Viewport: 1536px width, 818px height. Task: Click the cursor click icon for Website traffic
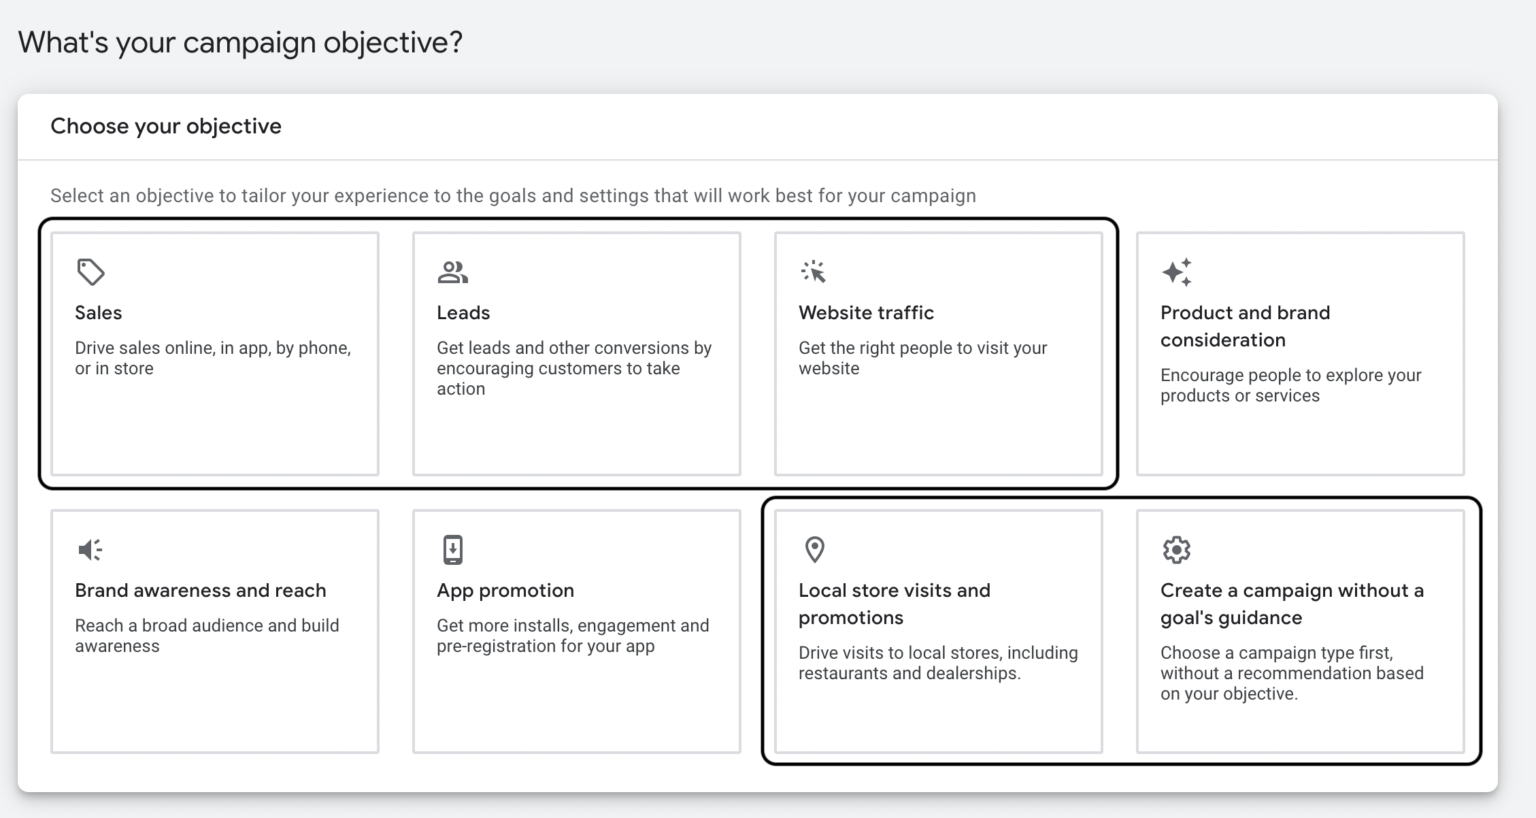pyautogui.click(x=814, y=272)
